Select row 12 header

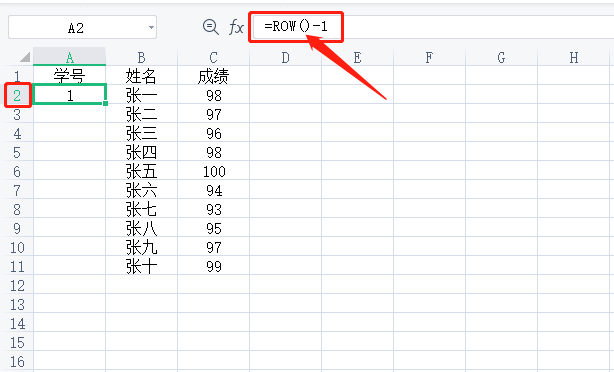pyautogui.click(x=17, y=285)
